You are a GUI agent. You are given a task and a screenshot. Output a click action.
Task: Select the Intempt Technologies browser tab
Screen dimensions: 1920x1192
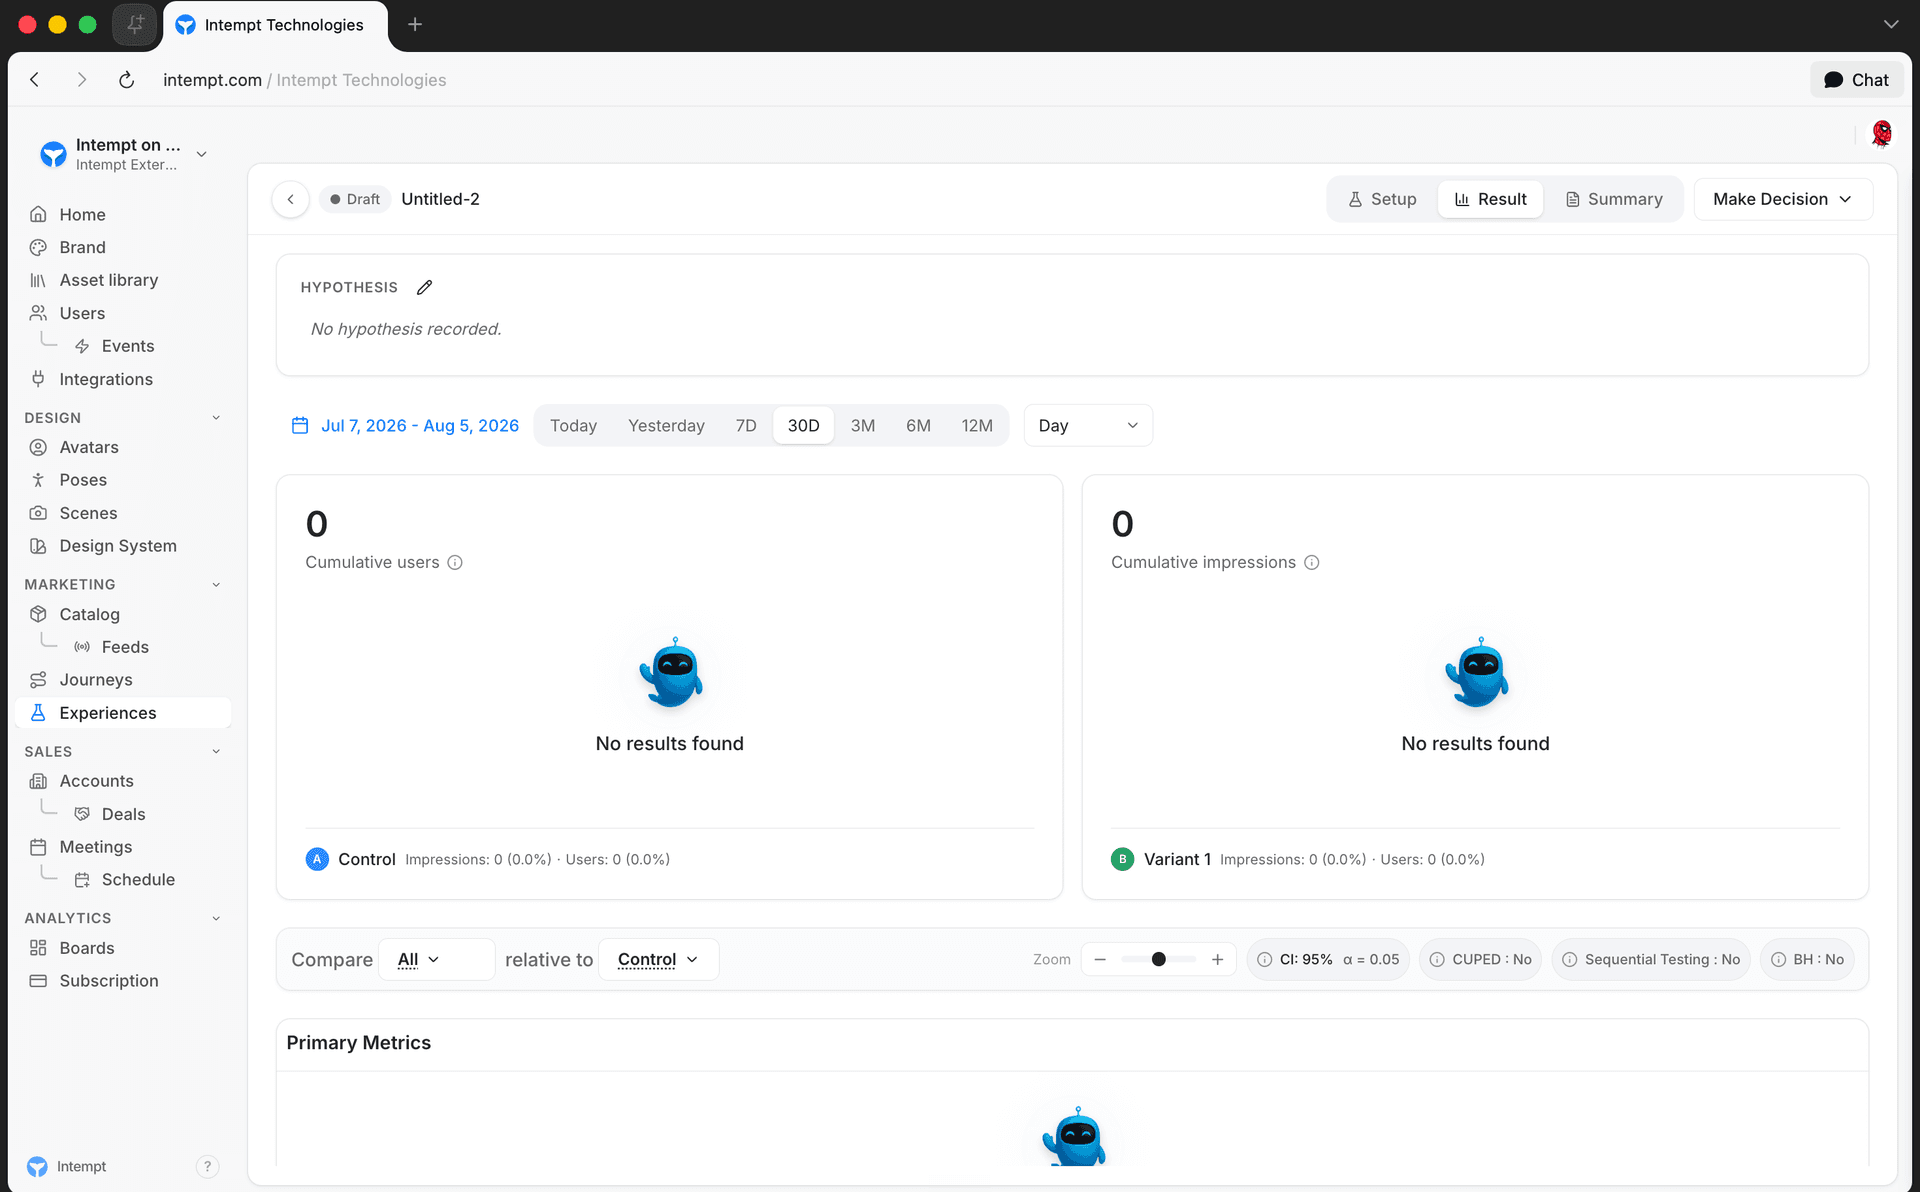click(x=276, y=25)
